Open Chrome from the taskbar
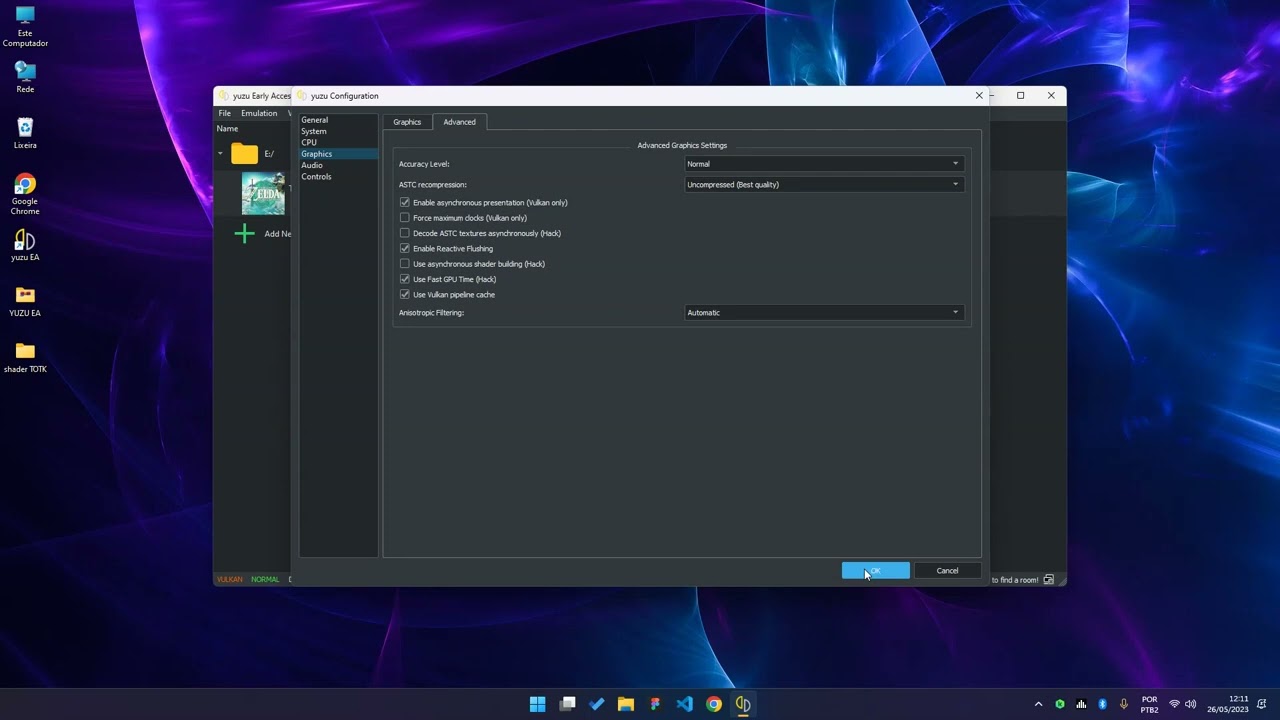This screenshot has height=720, width=1280. pyautogui.click(x=714, y=704)
